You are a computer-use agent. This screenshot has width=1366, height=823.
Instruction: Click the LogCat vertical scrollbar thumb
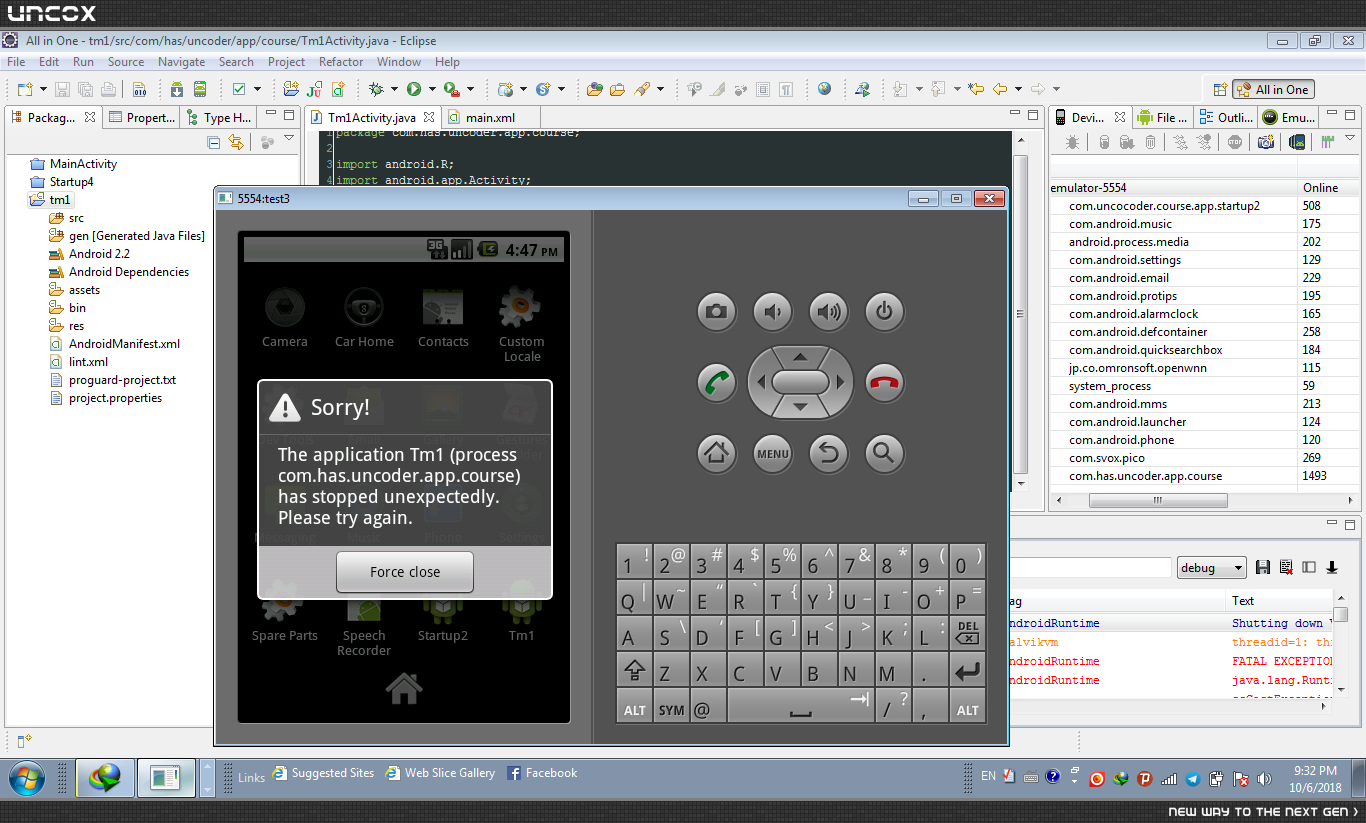[1340, 617]
